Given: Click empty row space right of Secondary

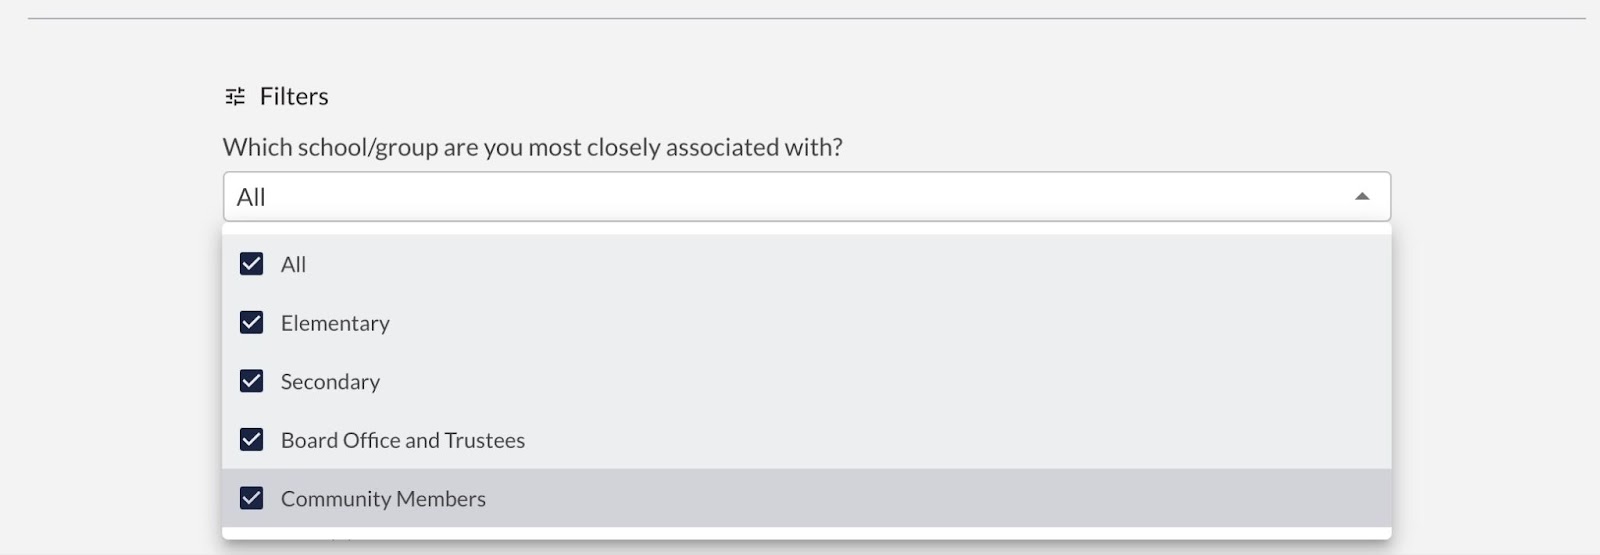Looking at the screenshot, I should (x=885, y=381).
